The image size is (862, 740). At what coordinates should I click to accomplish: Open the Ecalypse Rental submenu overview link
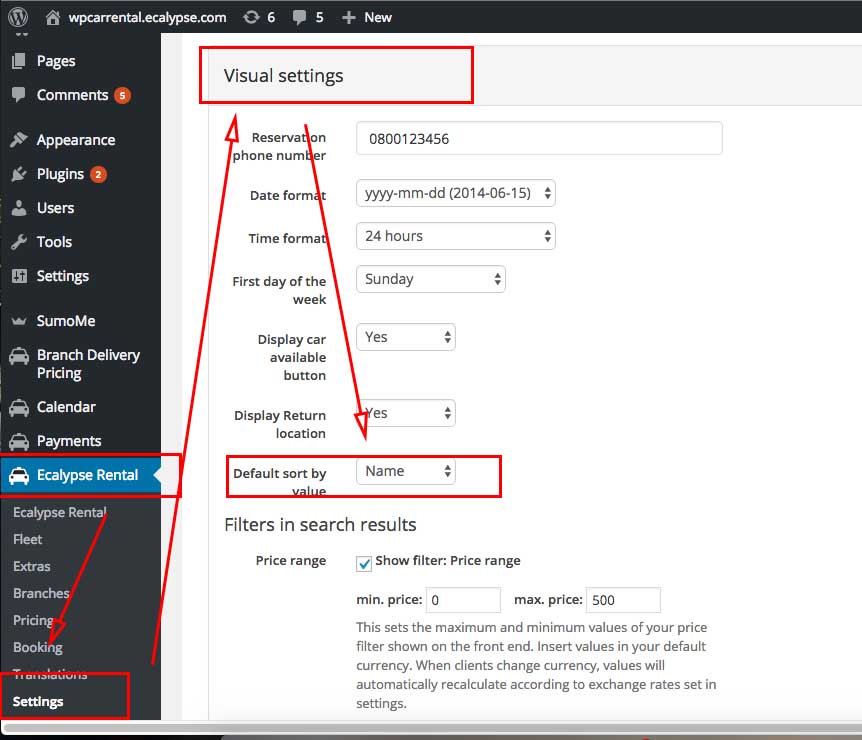[59, 512]
